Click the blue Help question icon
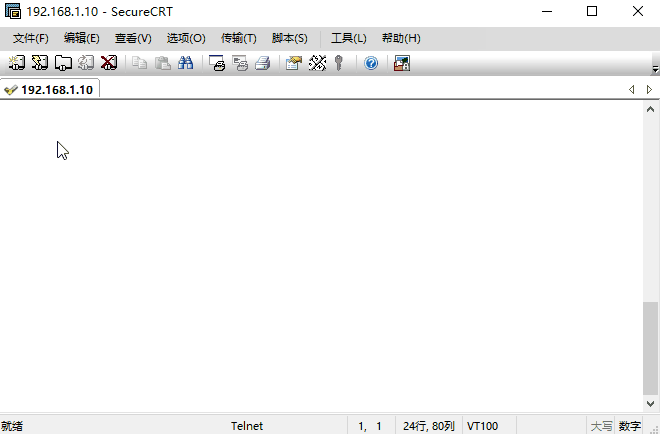This screenshot has height=434, width=660. pyautogui.click(x=371, y=63)
